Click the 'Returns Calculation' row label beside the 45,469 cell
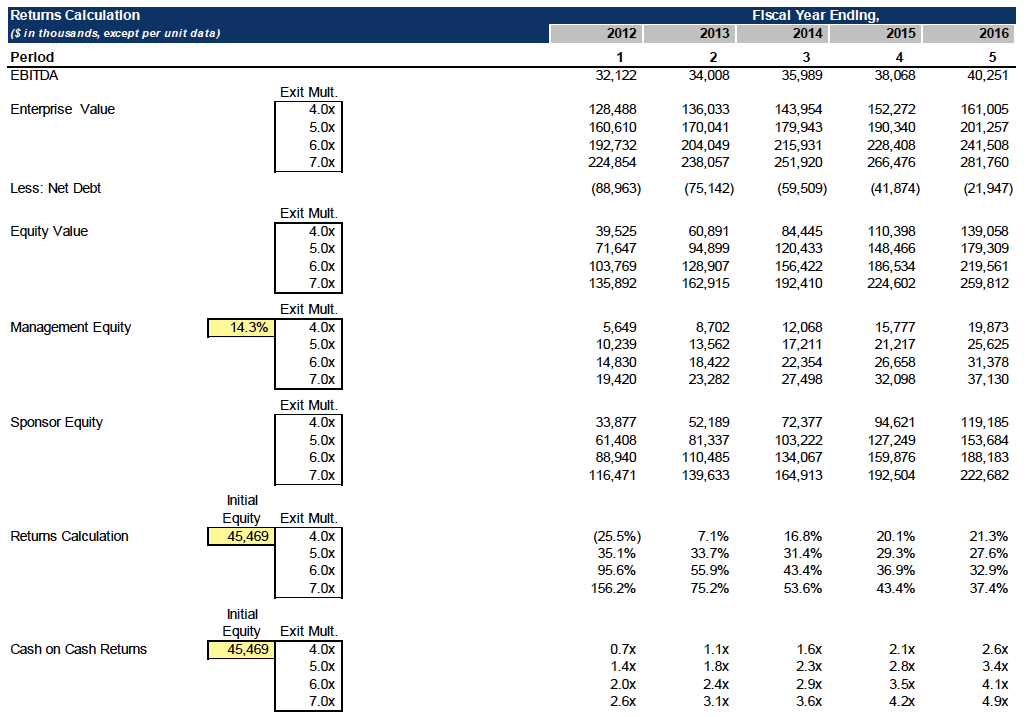The image size is (1033, 717). click(x=69, y=536)
